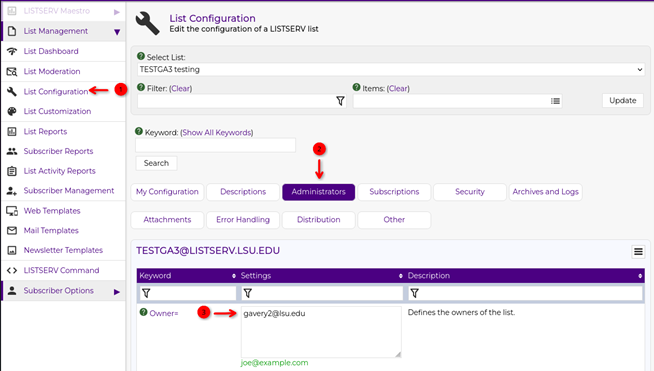Click the help icon beside Owner= keyword

coord(143,312)
